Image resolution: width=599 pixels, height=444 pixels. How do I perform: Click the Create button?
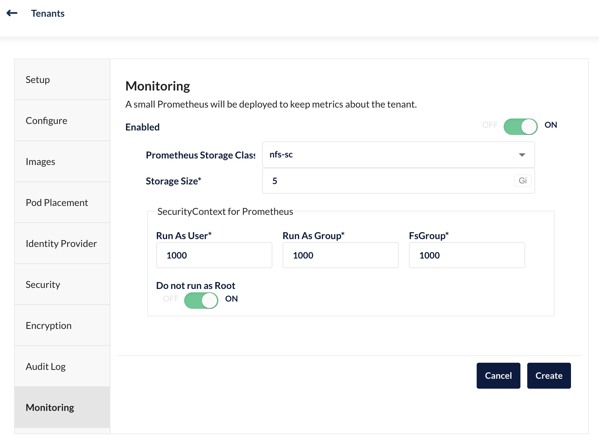549,376
